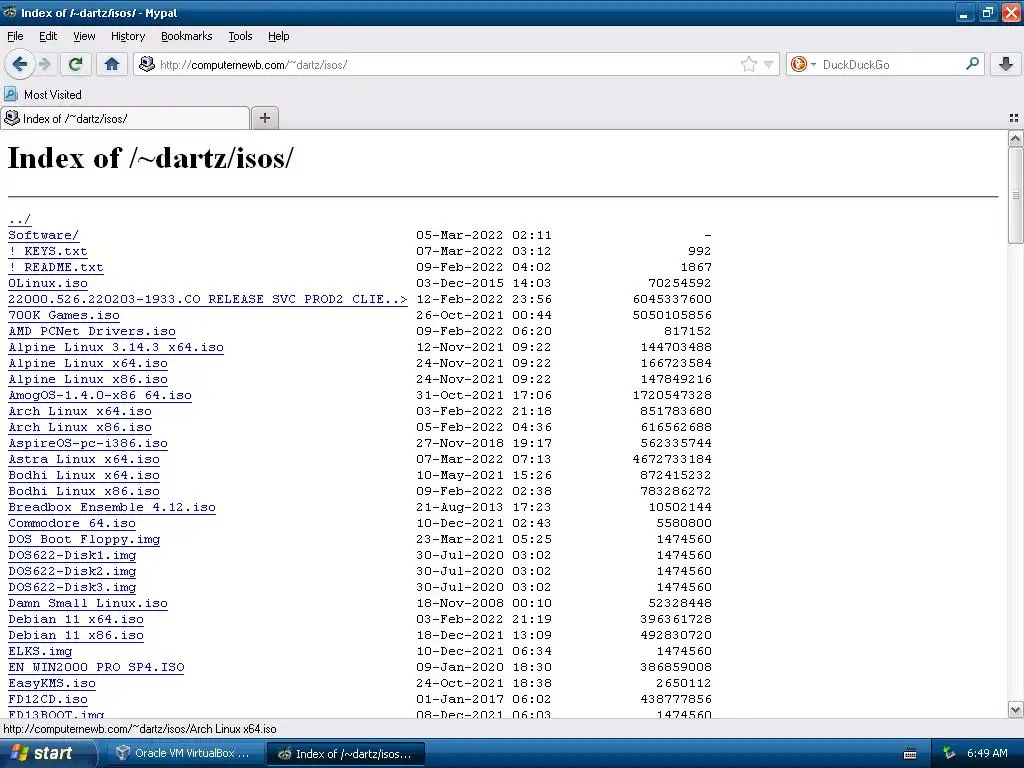Download Arch Linux x64.iso
Viewport: 1024px width, 768px height.
[x=80, y=411]
